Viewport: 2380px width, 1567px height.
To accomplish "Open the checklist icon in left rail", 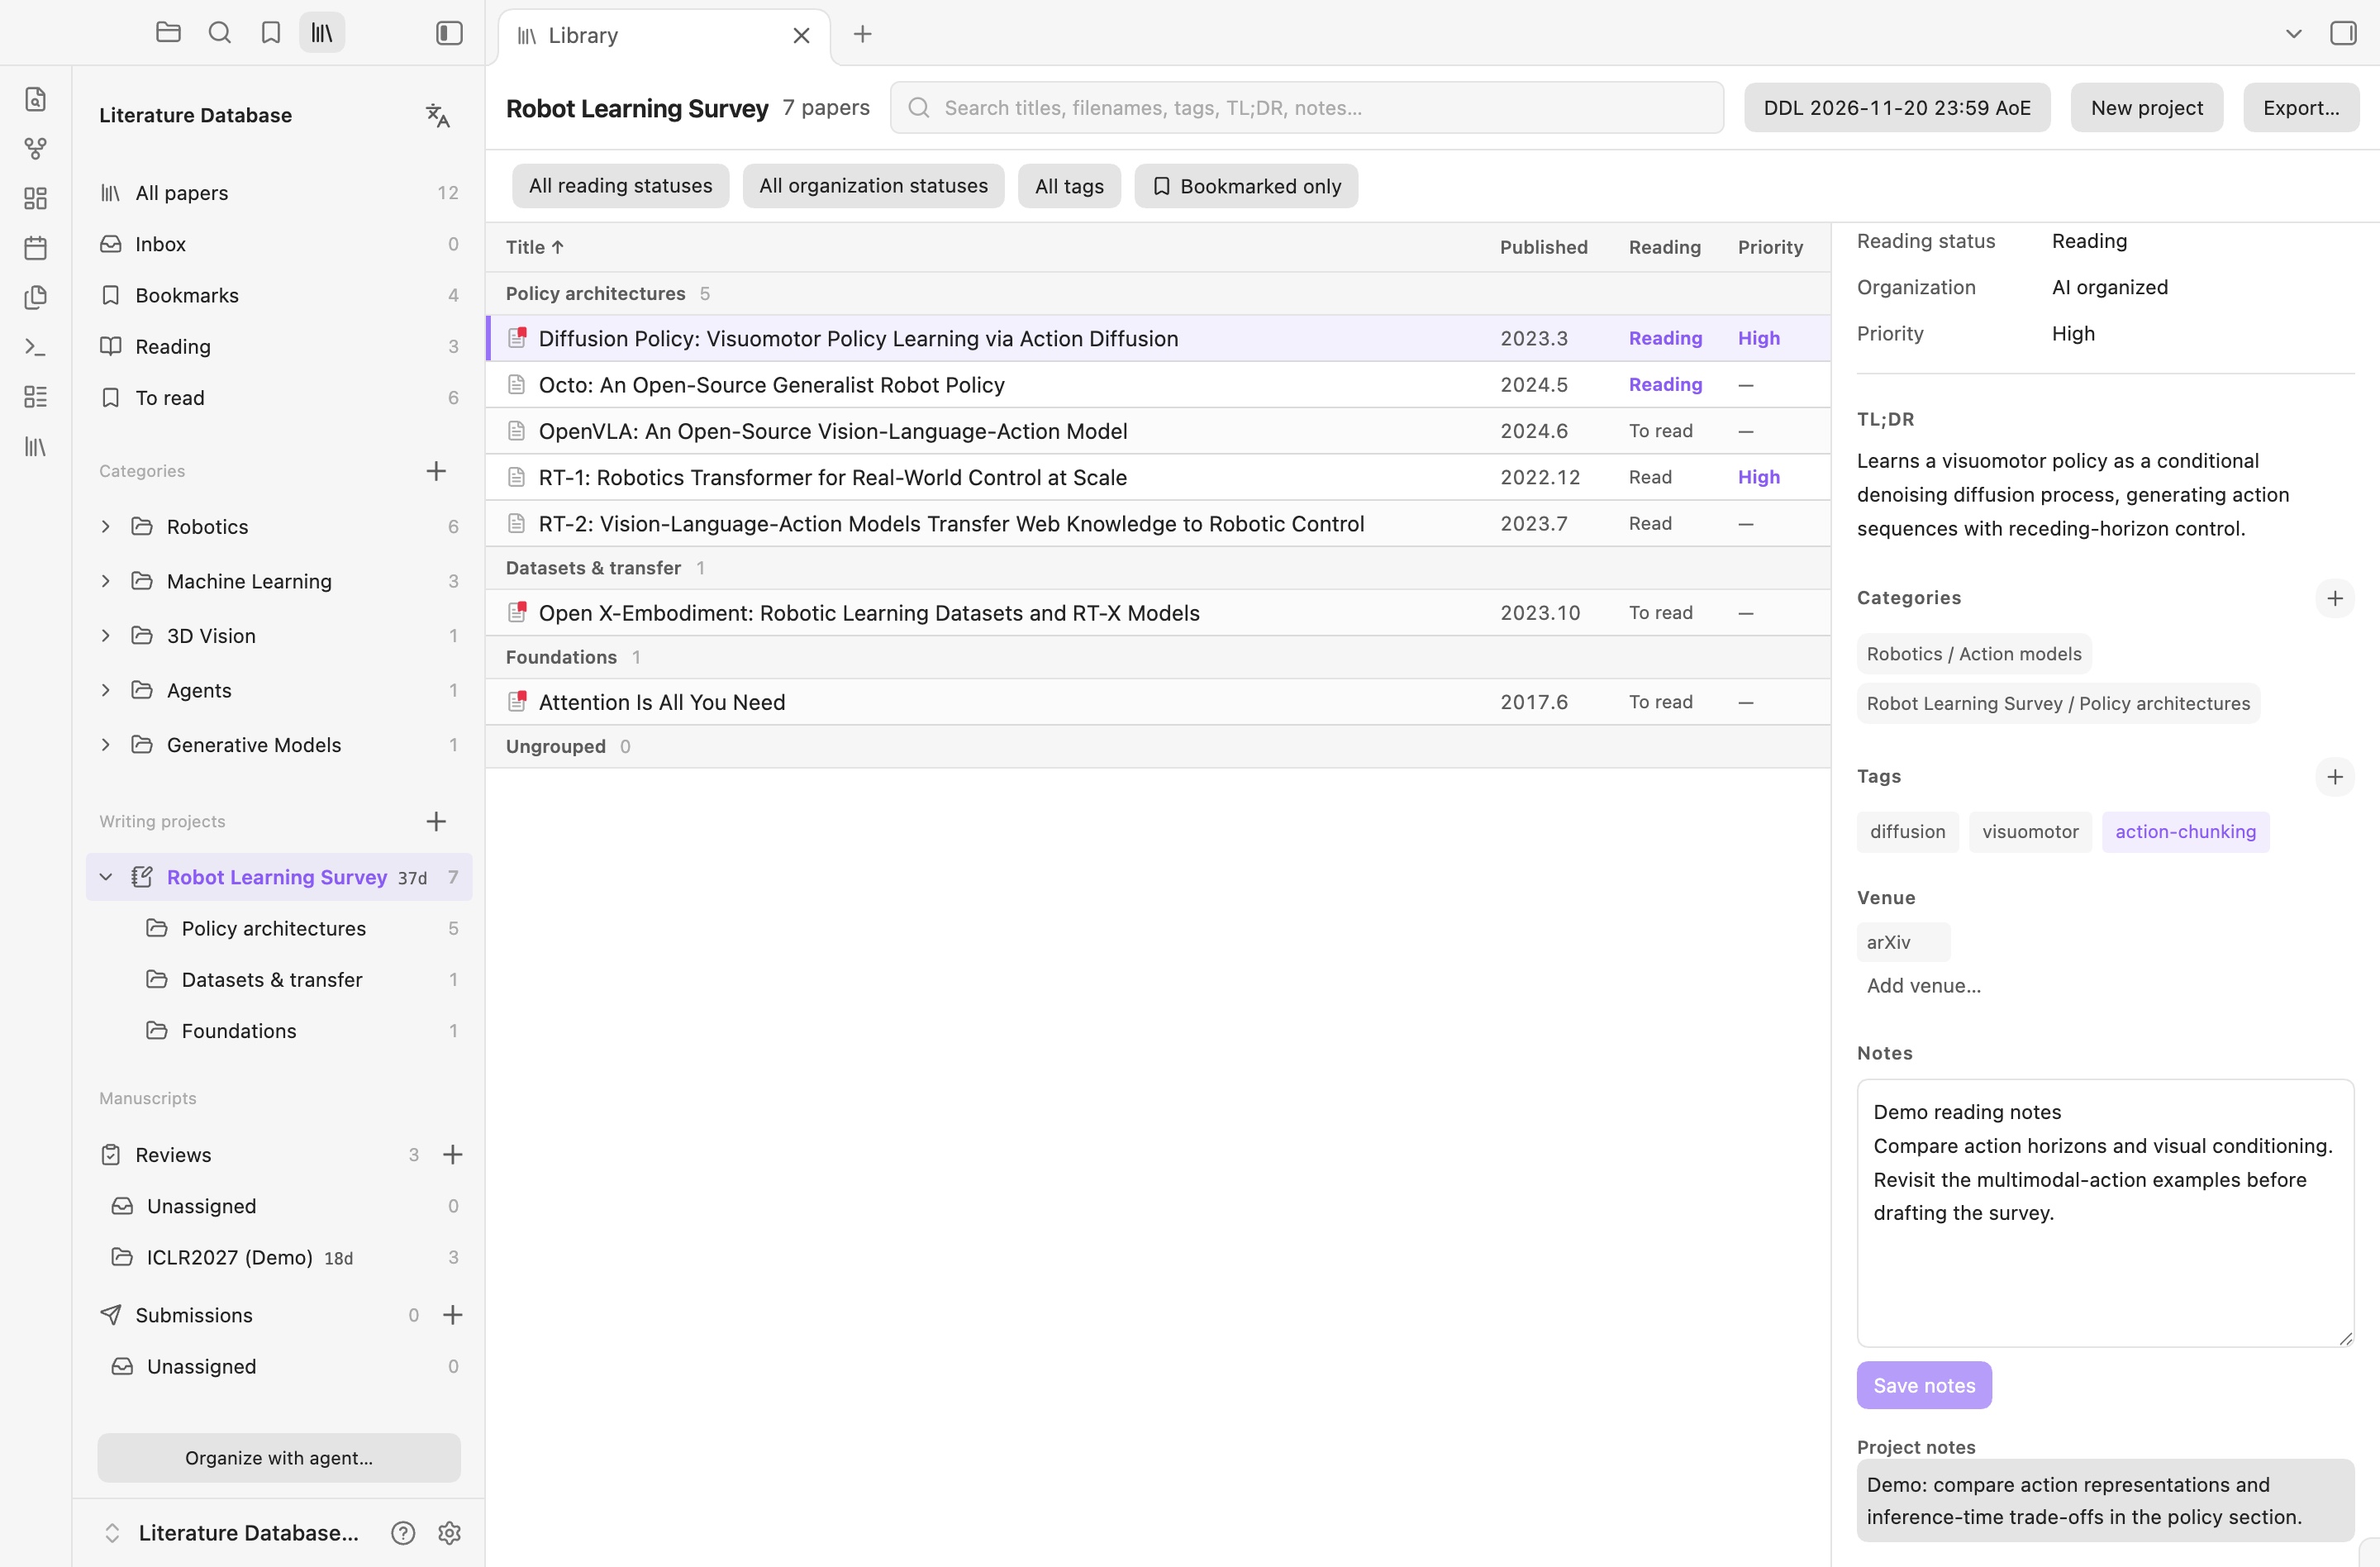I will [35, 397].
